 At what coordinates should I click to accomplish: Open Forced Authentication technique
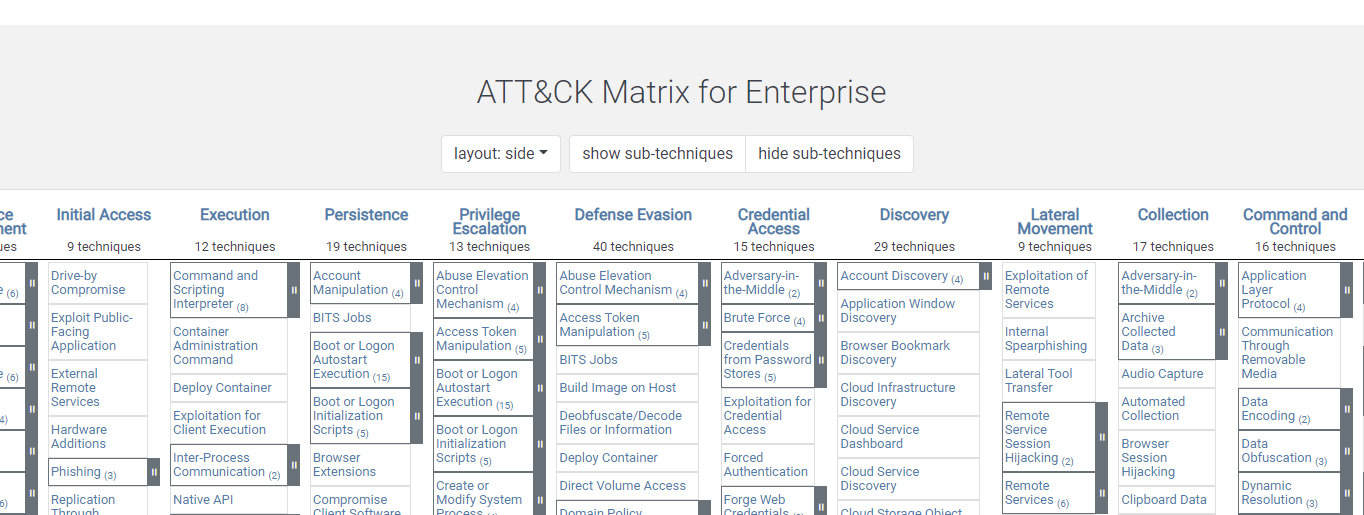[x=766, y=465]
